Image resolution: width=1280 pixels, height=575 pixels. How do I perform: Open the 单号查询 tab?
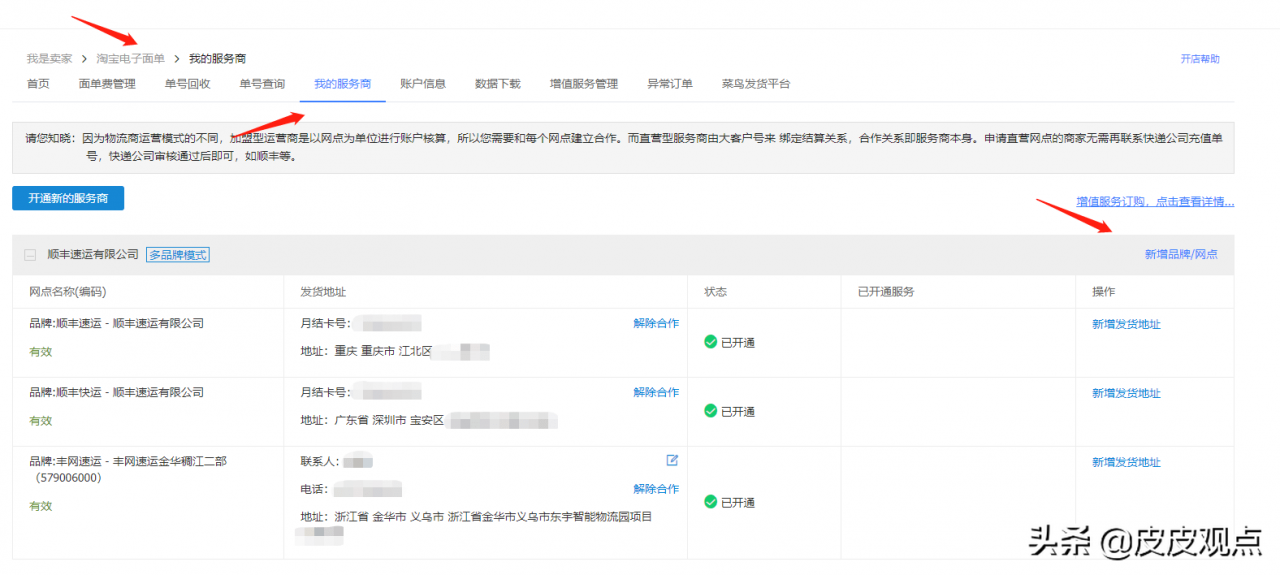(x=262, y=84)
